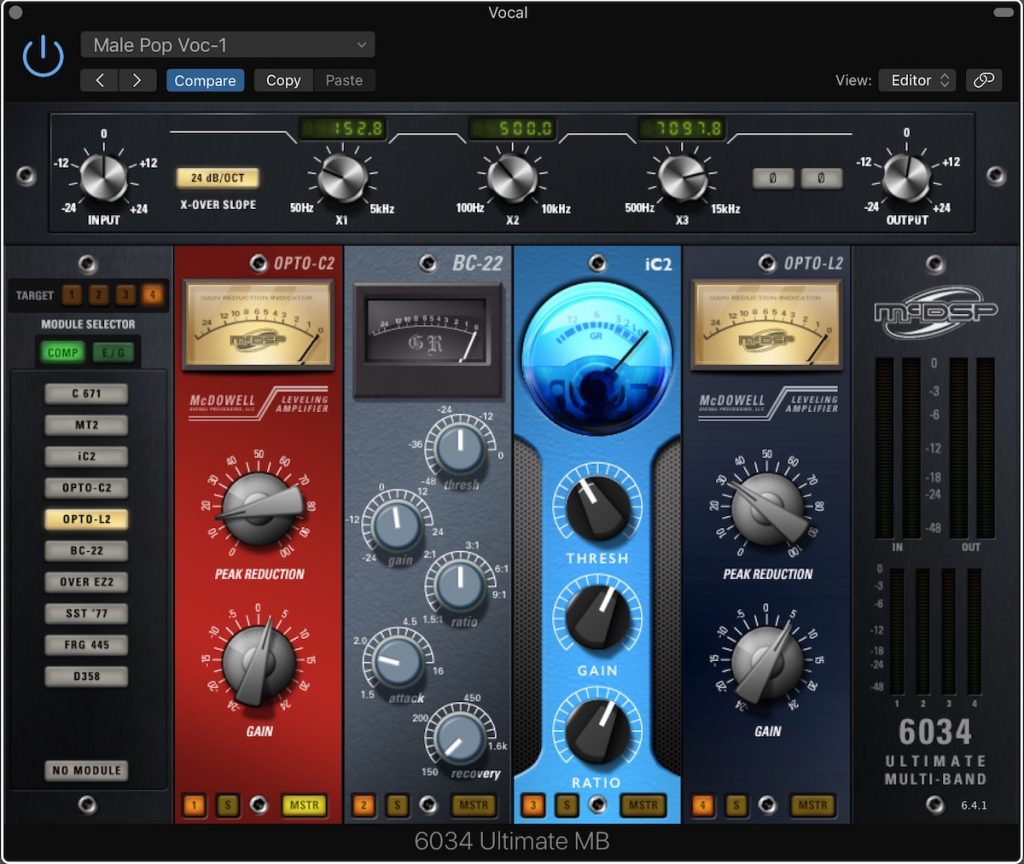1024x864 pixels.
Task: Toggle band 1 bypass button
Action: (194, 805)
